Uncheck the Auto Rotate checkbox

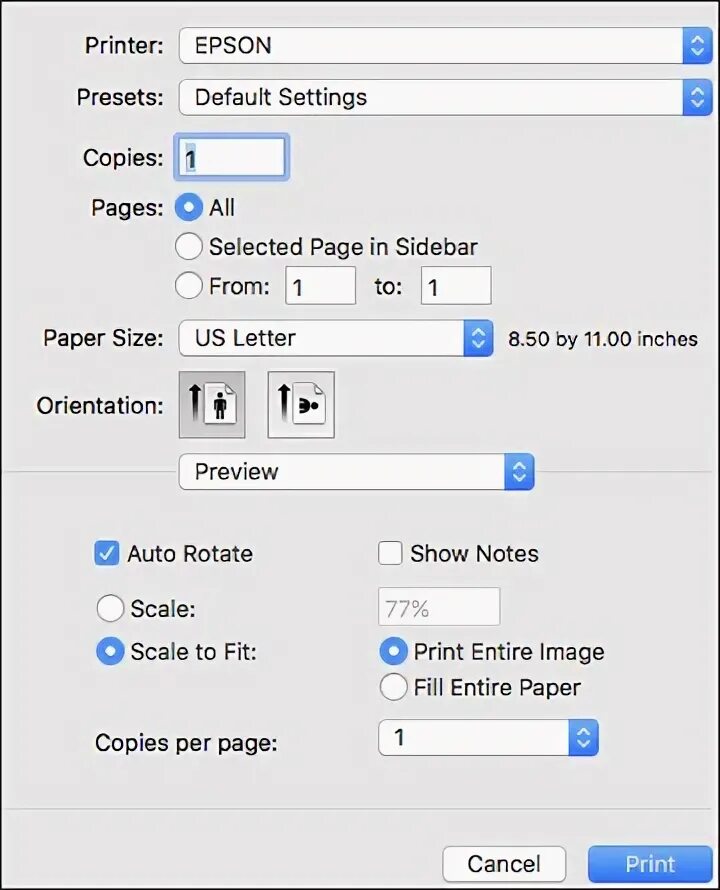pyautogui.click(x=107, y=553)
